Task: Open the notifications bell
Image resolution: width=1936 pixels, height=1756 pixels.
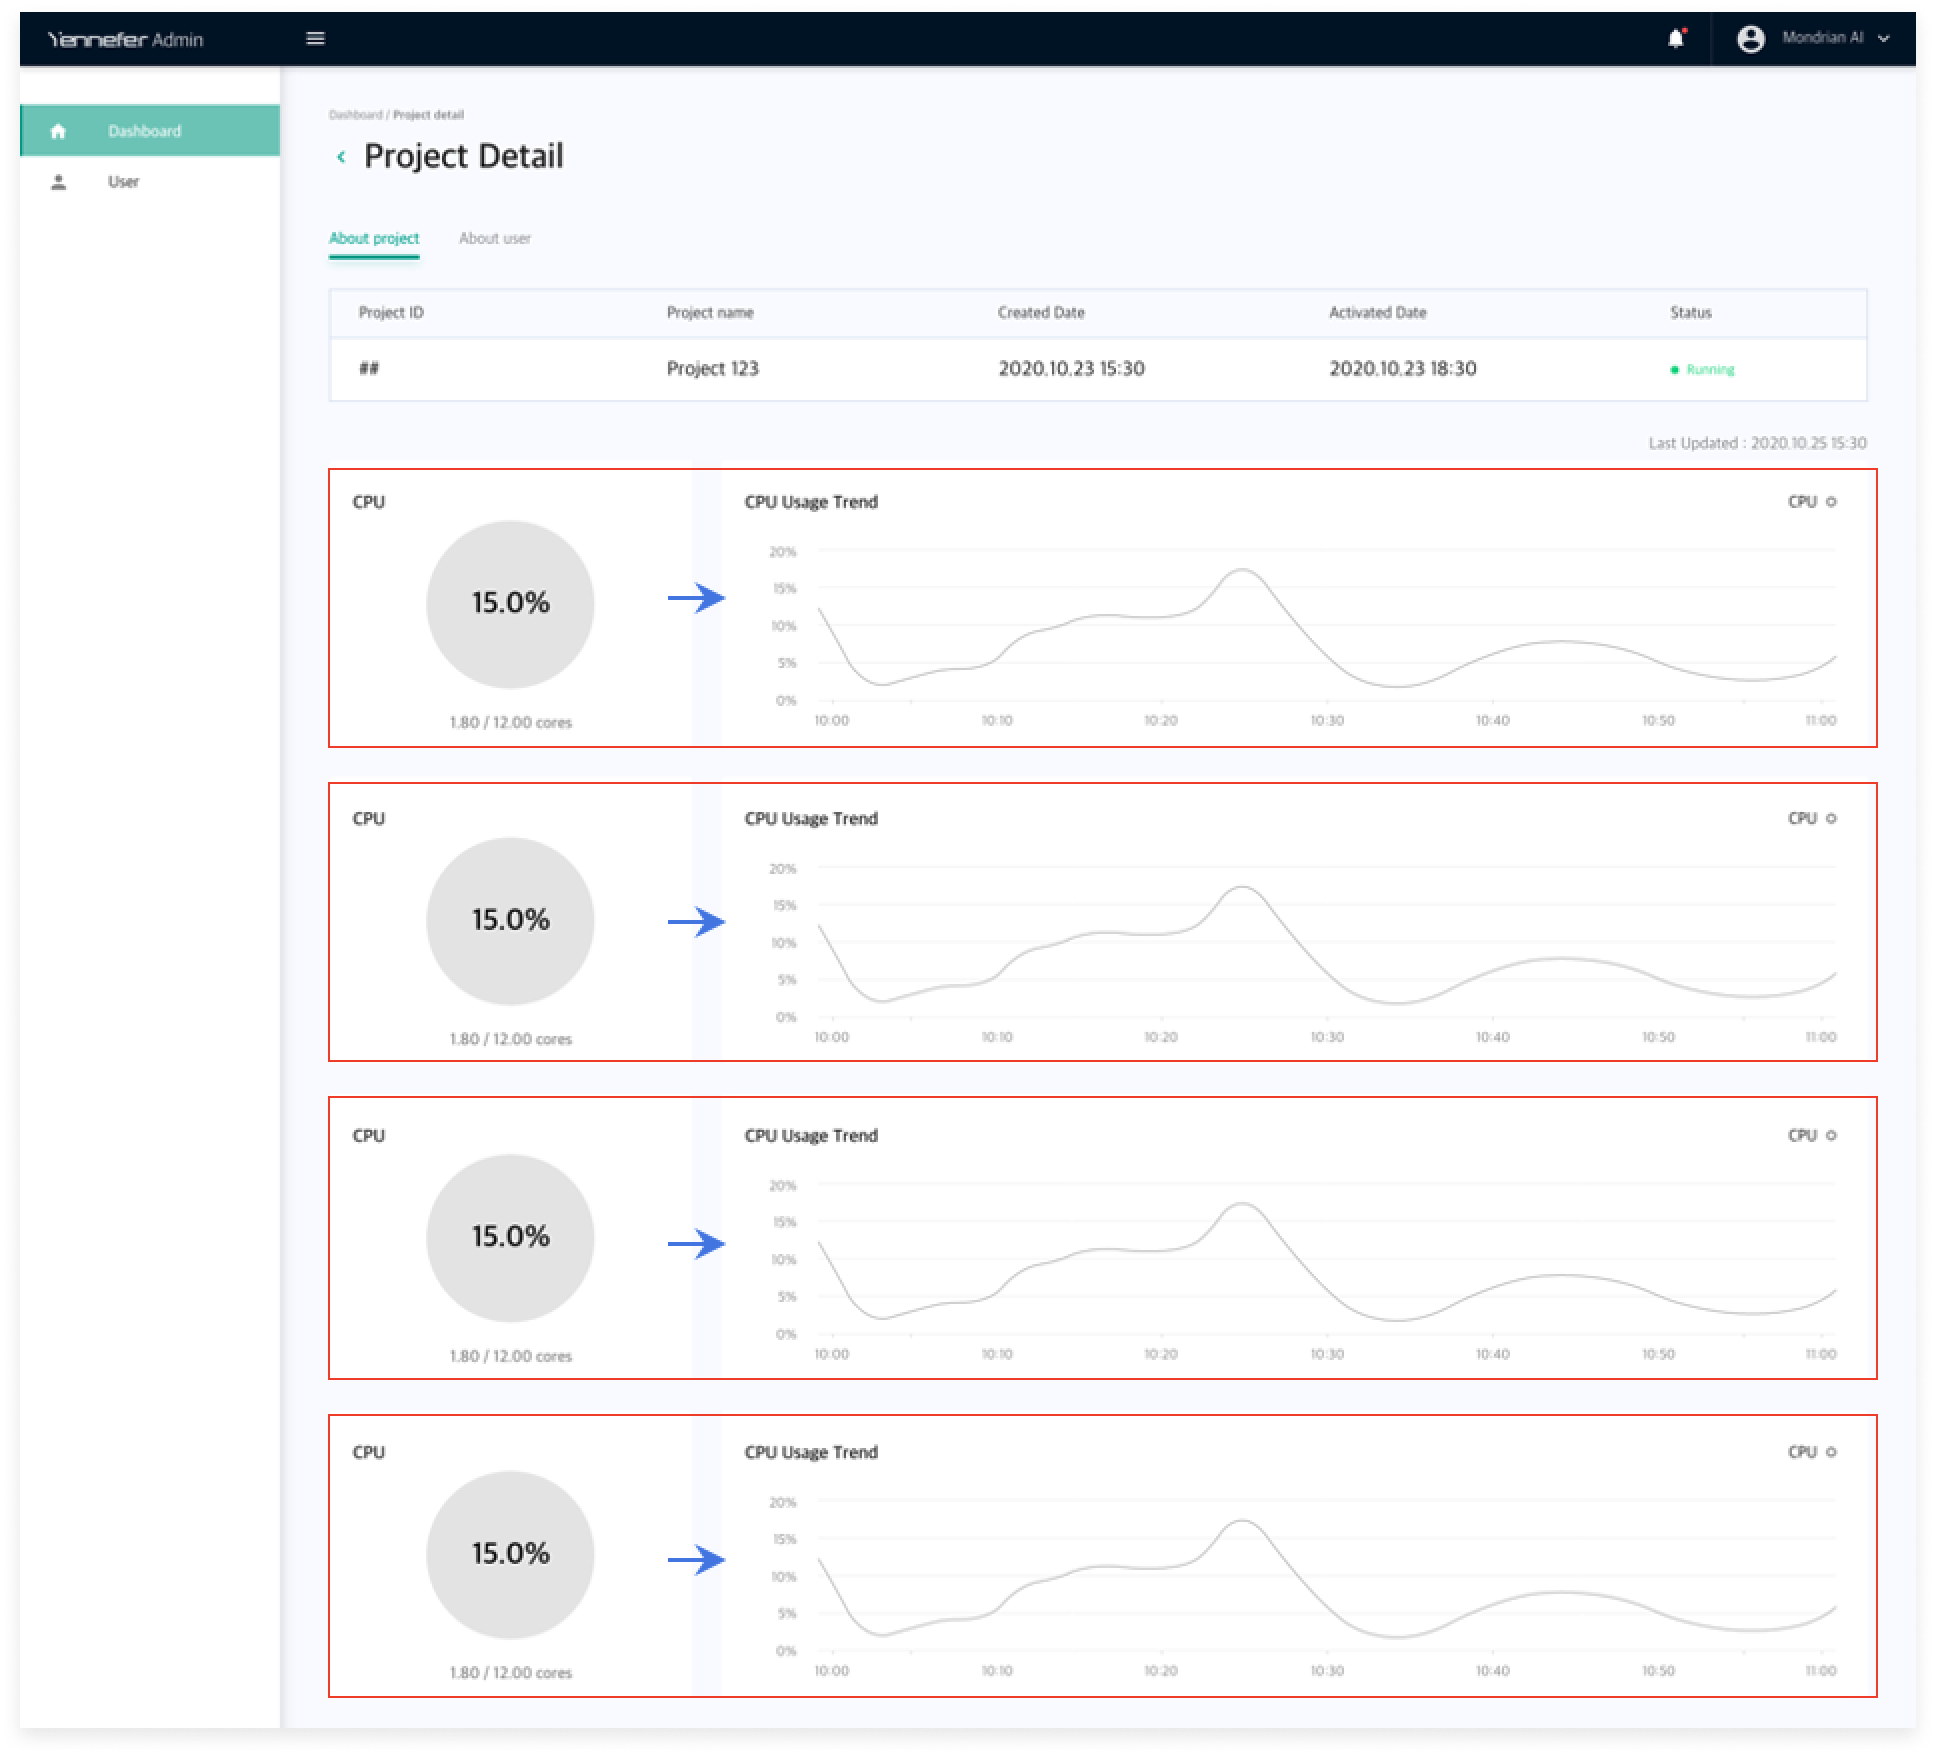Action: point(1676,39)
